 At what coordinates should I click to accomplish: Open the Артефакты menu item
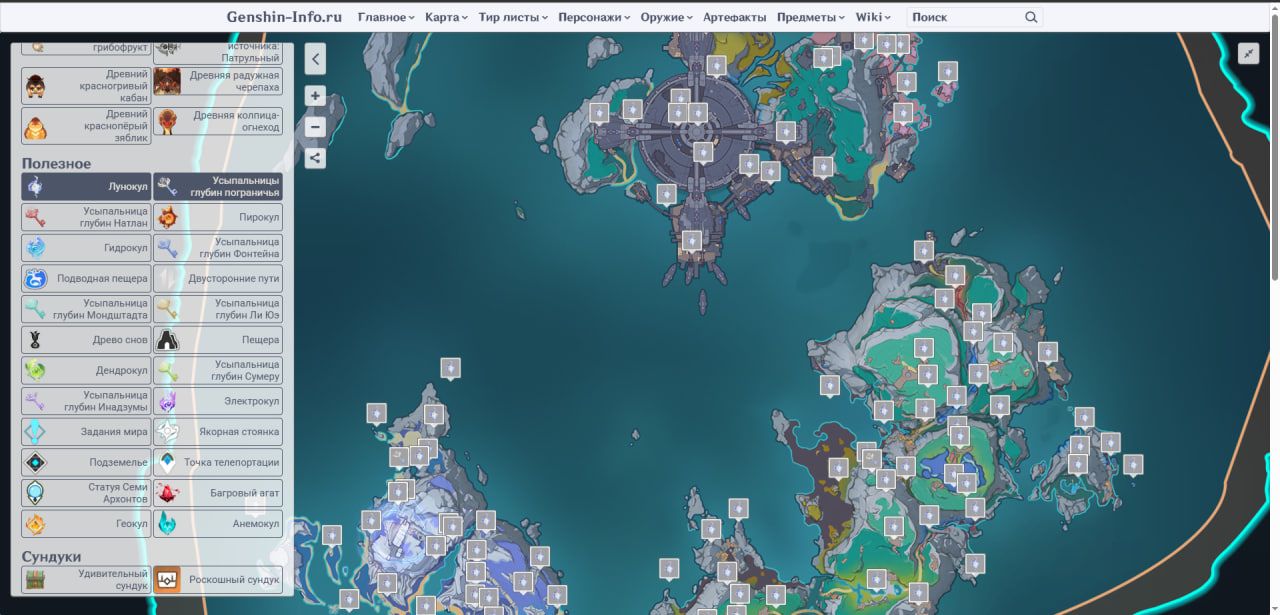[x=734, y=17]
